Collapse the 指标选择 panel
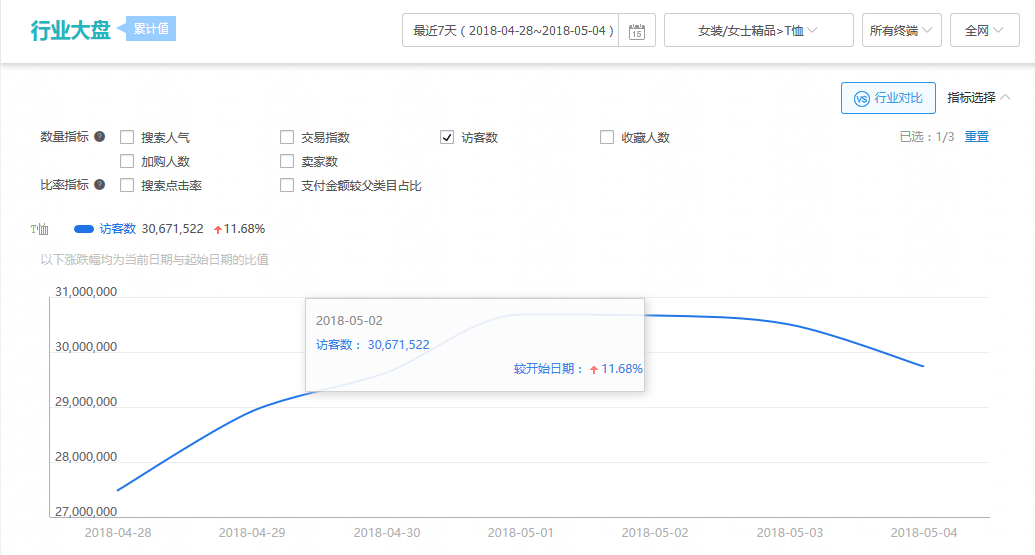The width and height of the screenshot is (1035, 555). (x=979, y=98)
